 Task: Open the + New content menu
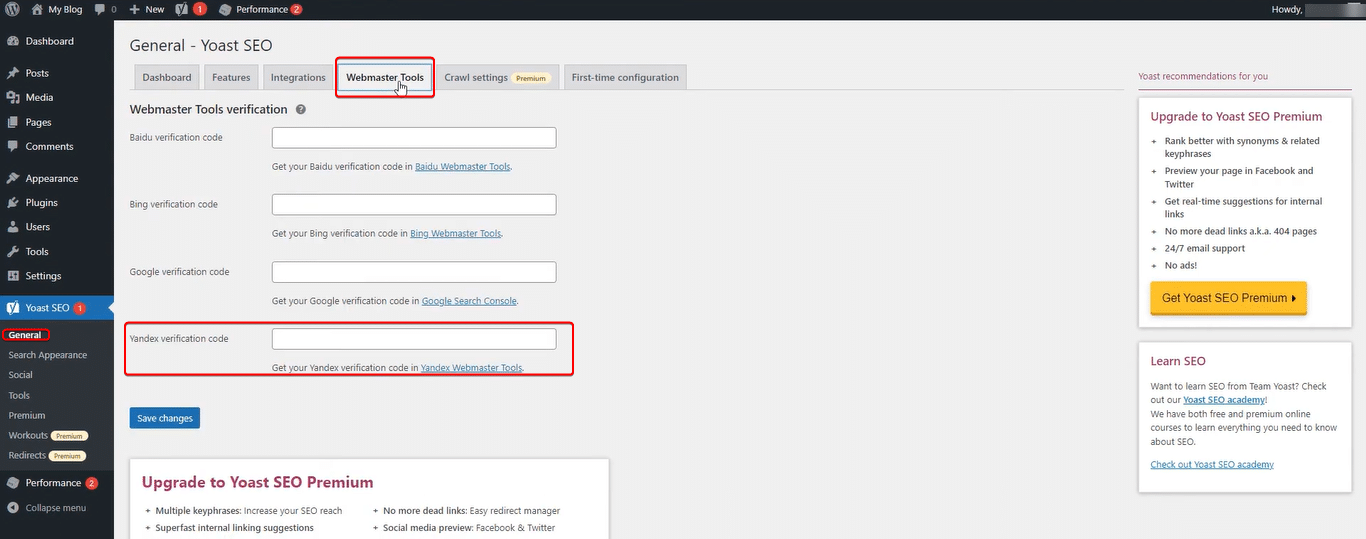146,9
